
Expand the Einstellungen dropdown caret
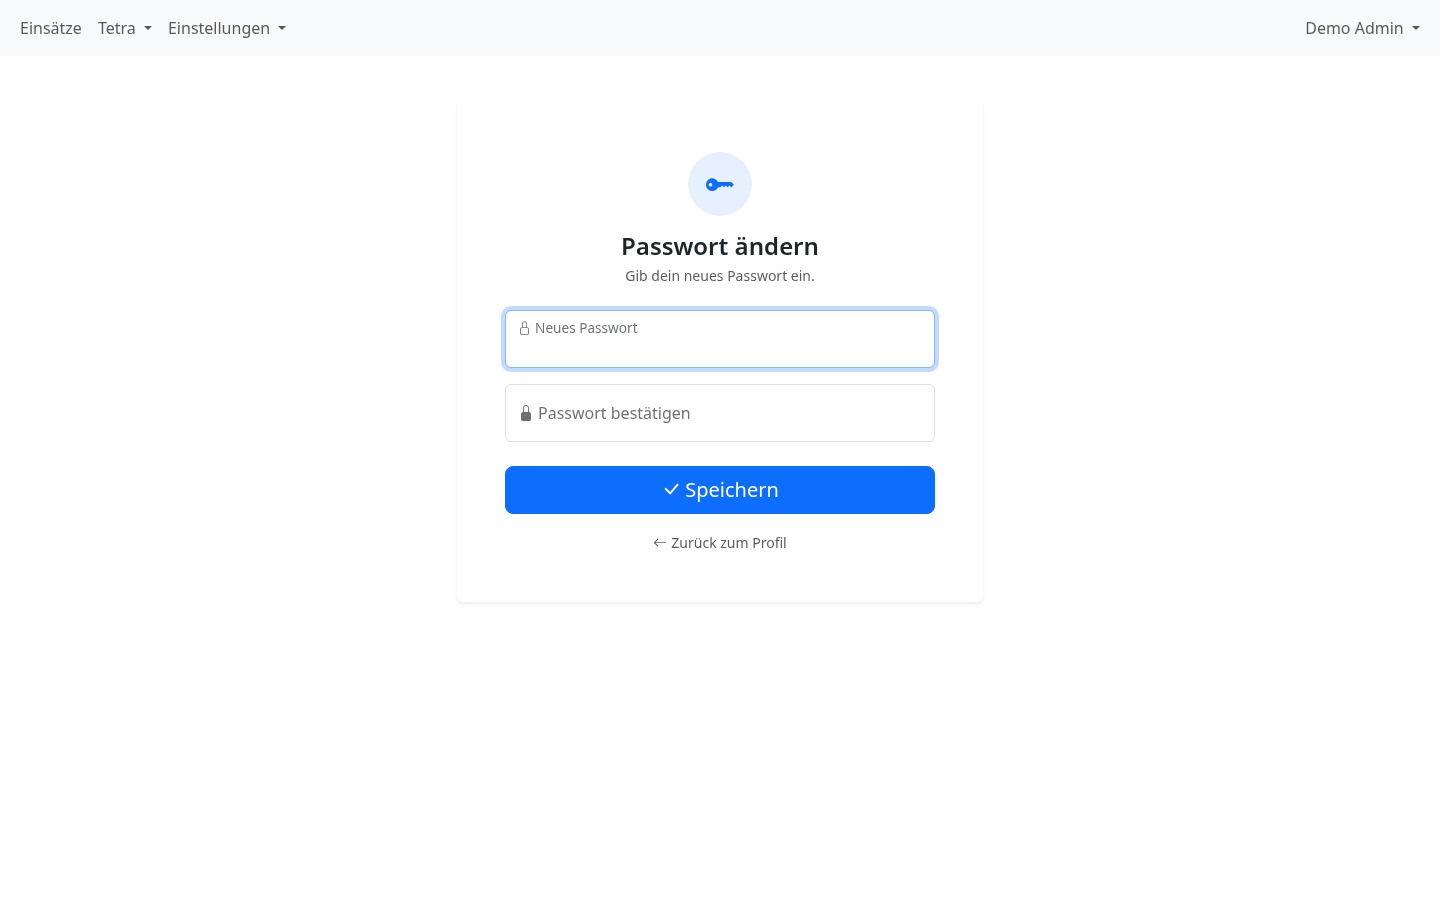pyautogui.click(x=282, y=29)
